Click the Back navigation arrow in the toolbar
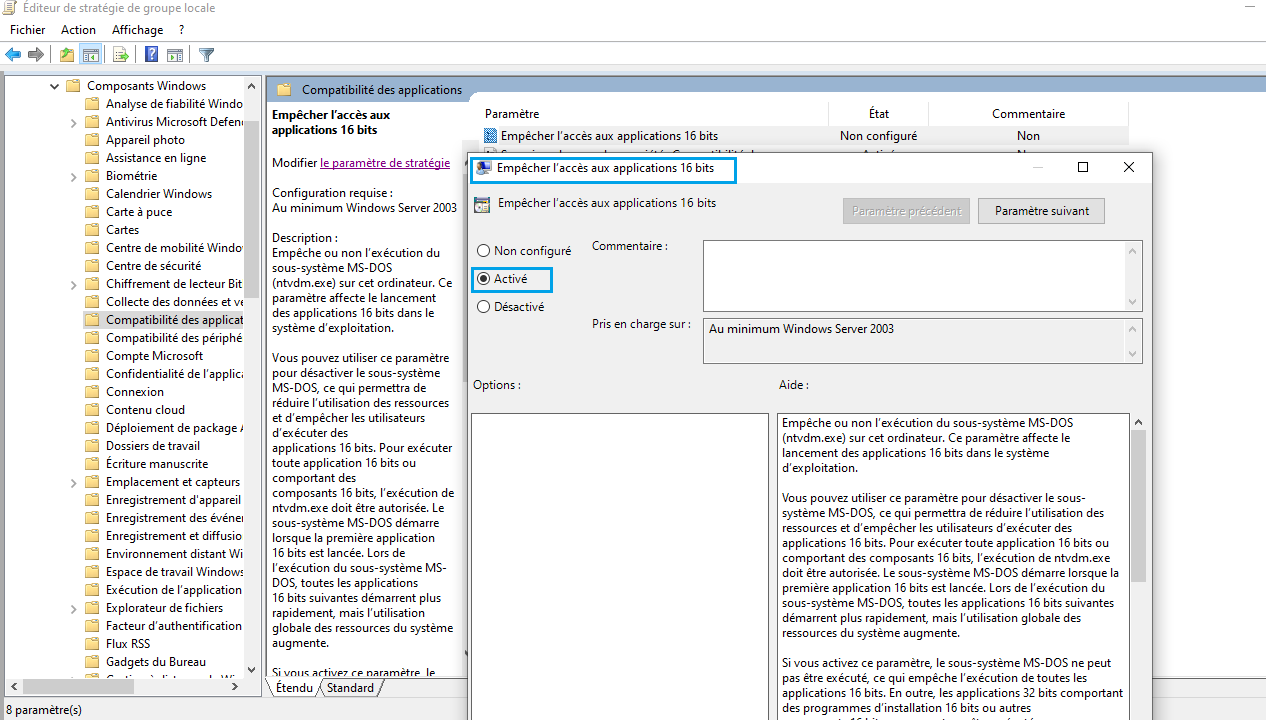1266x720 pixels. tap(12, 54)
